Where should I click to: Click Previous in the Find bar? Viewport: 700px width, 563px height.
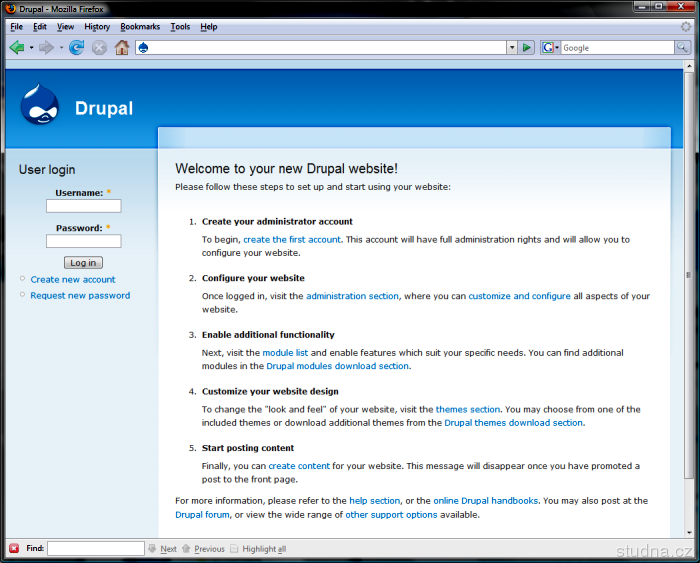[204, 549]
